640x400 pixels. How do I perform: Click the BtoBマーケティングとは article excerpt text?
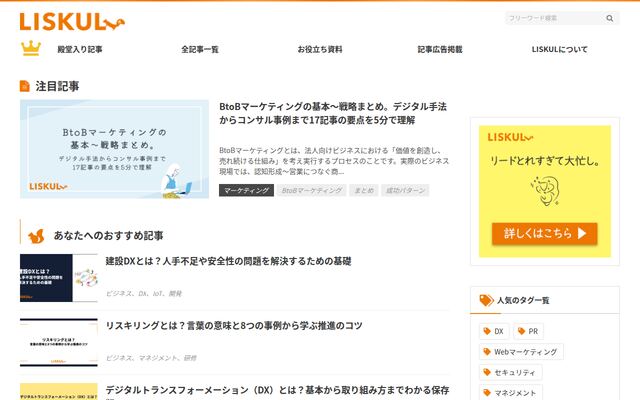[x=334, y=161]
